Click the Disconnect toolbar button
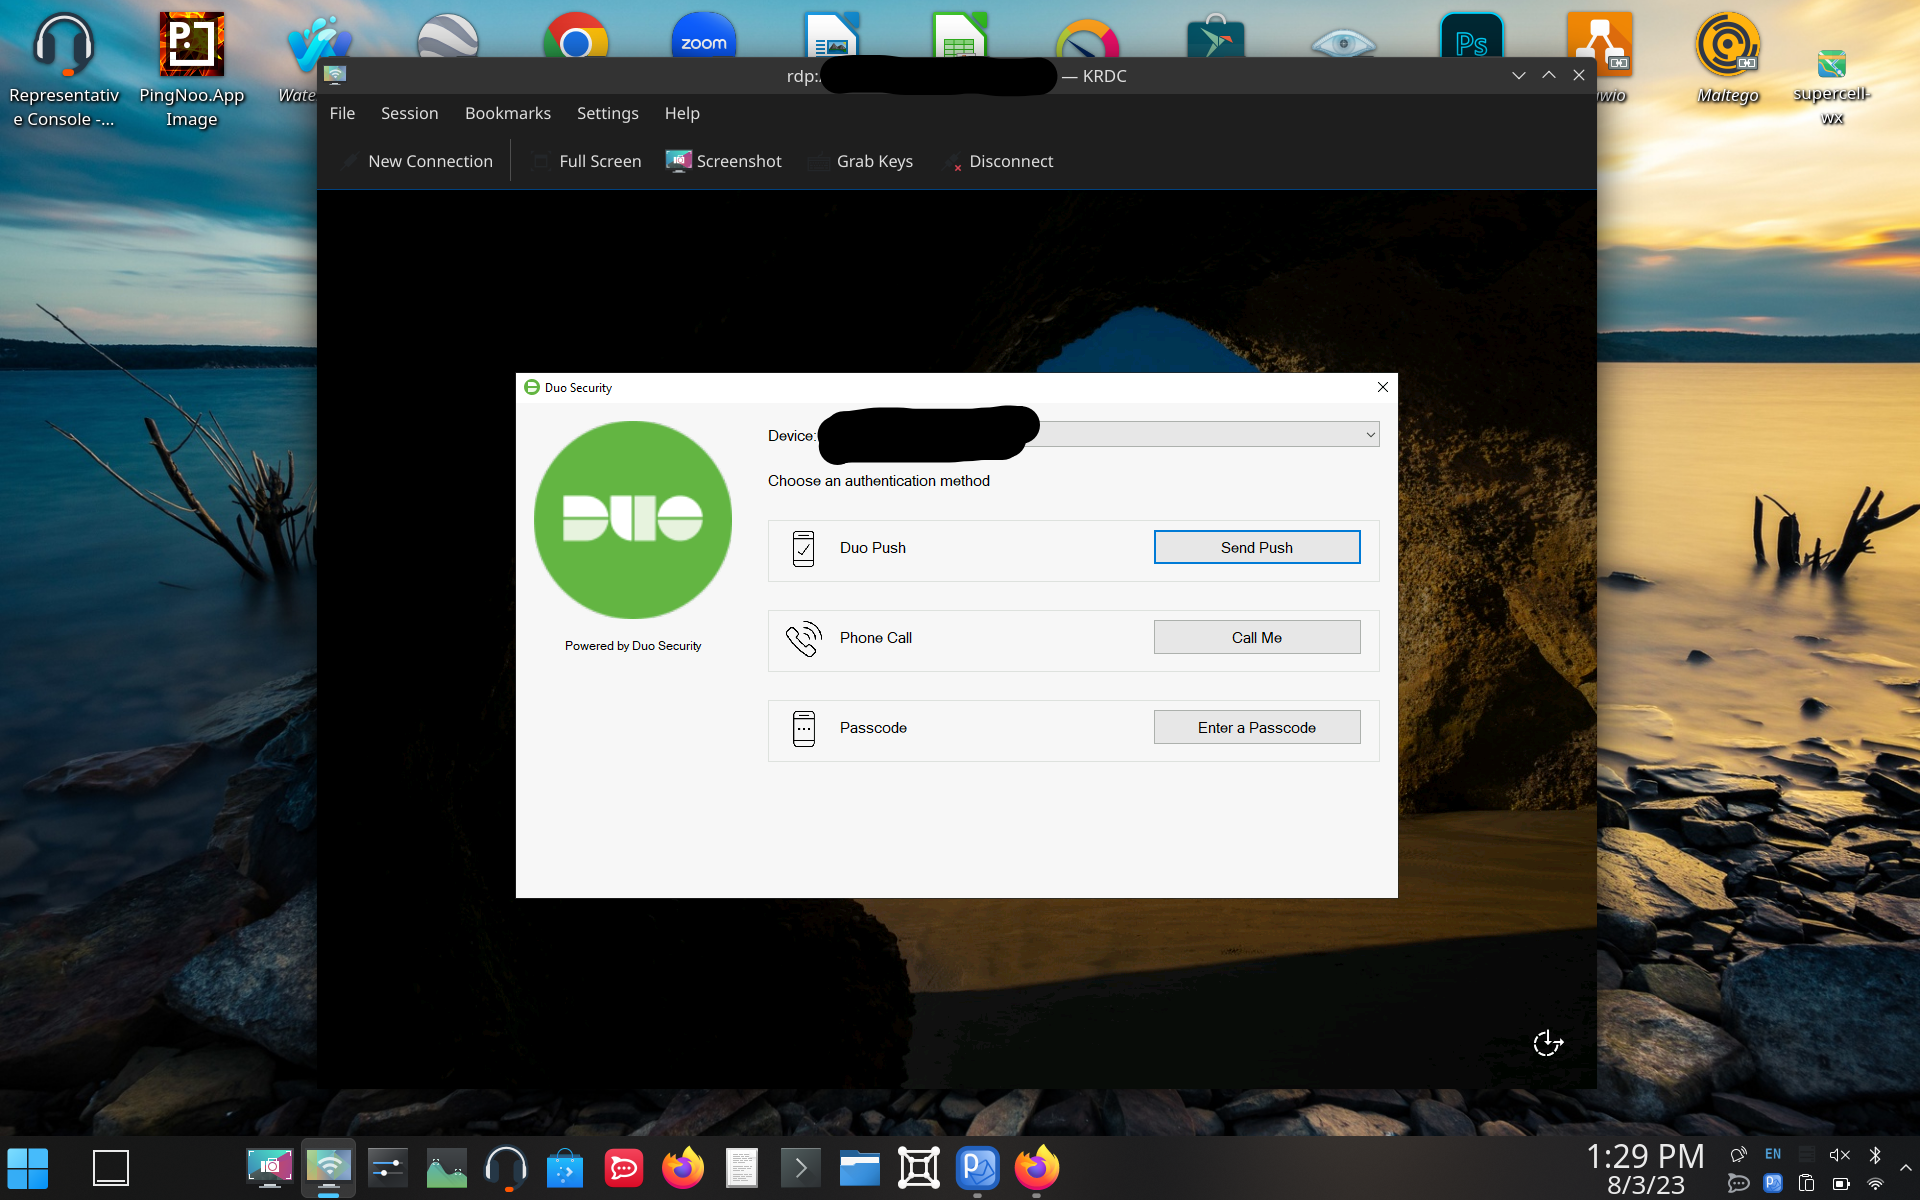 coord(1001,161)
